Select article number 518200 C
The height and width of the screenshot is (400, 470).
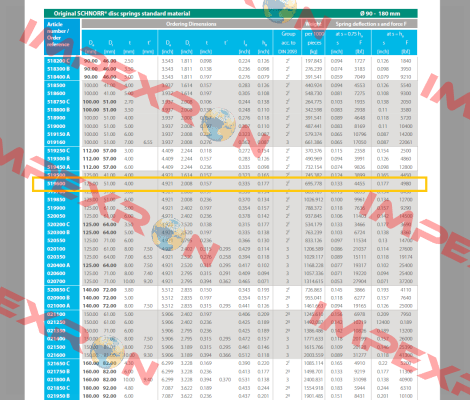pos(58,61)
